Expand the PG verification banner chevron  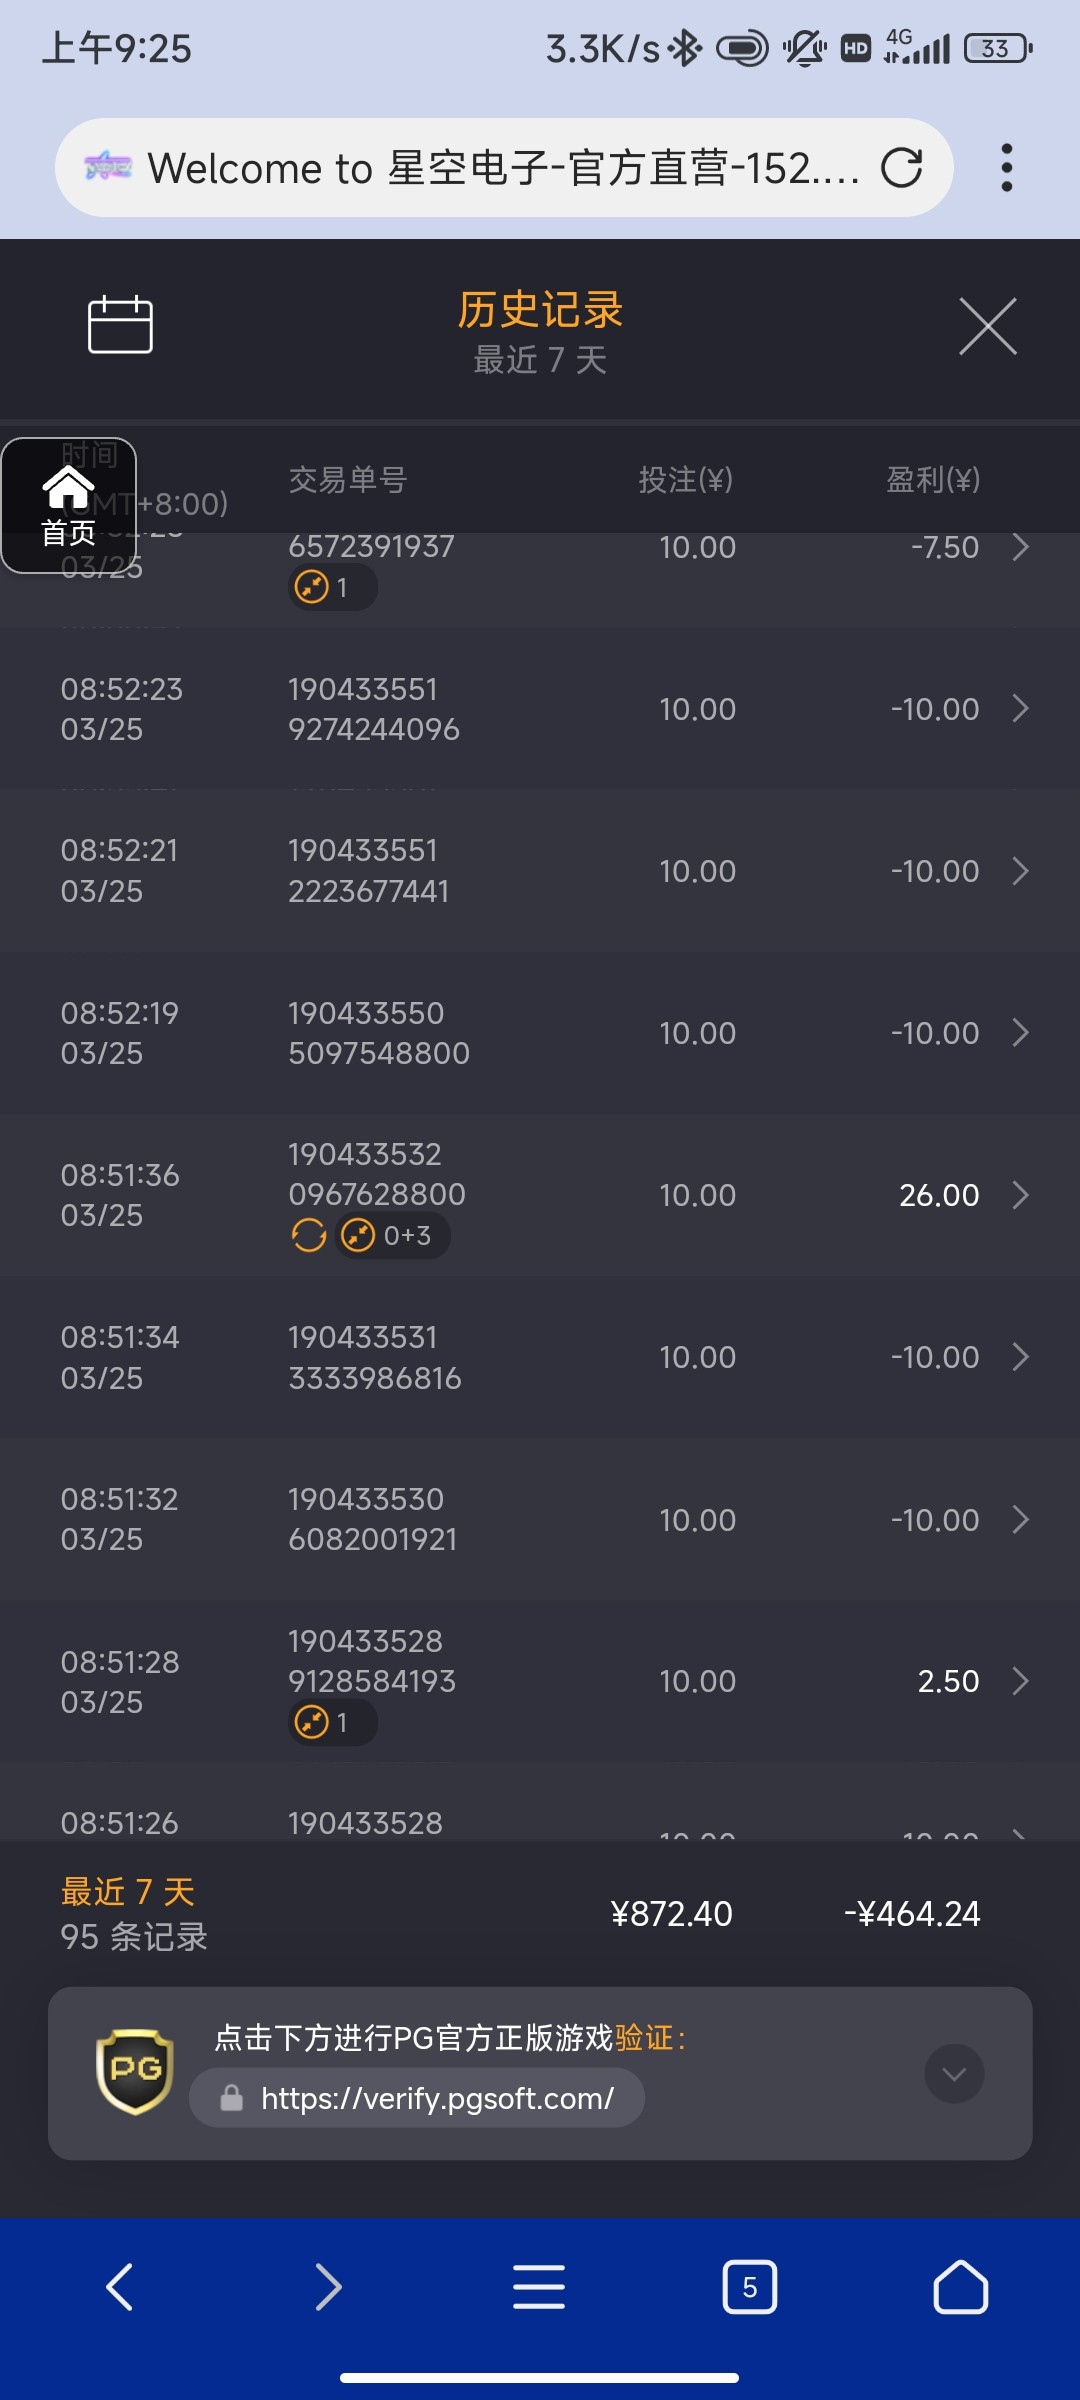point(954,2073)
